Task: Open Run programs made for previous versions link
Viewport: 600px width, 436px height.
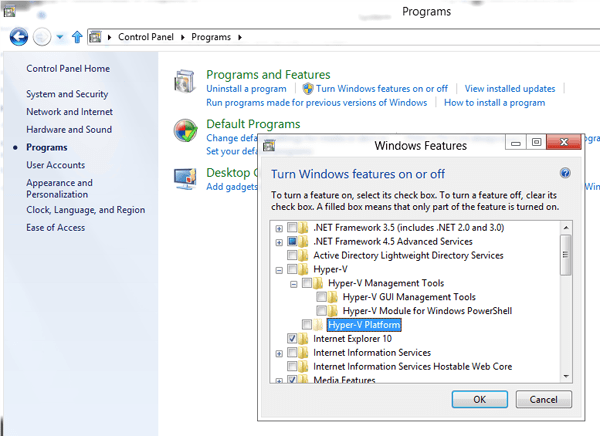Action: 316,103
